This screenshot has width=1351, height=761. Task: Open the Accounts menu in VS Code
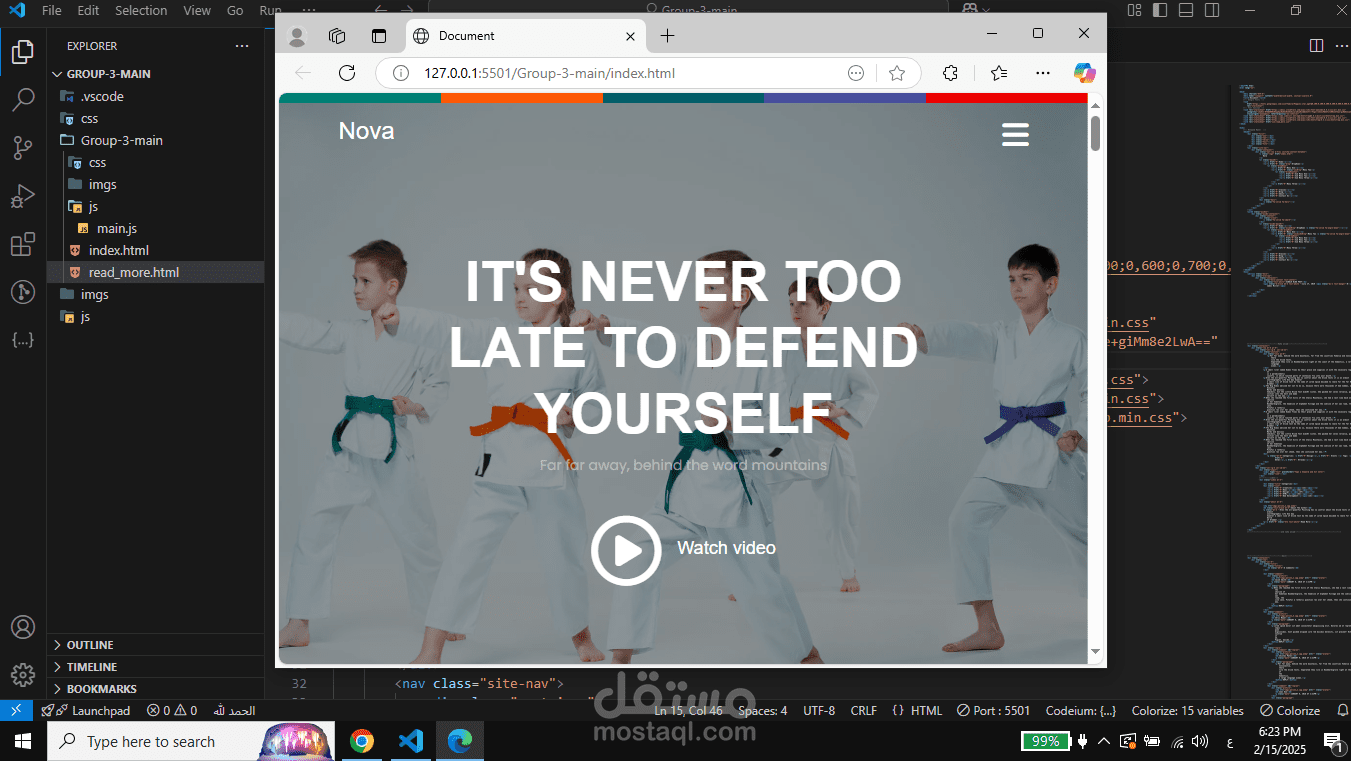pyautogui.click(x=23, y=627)
